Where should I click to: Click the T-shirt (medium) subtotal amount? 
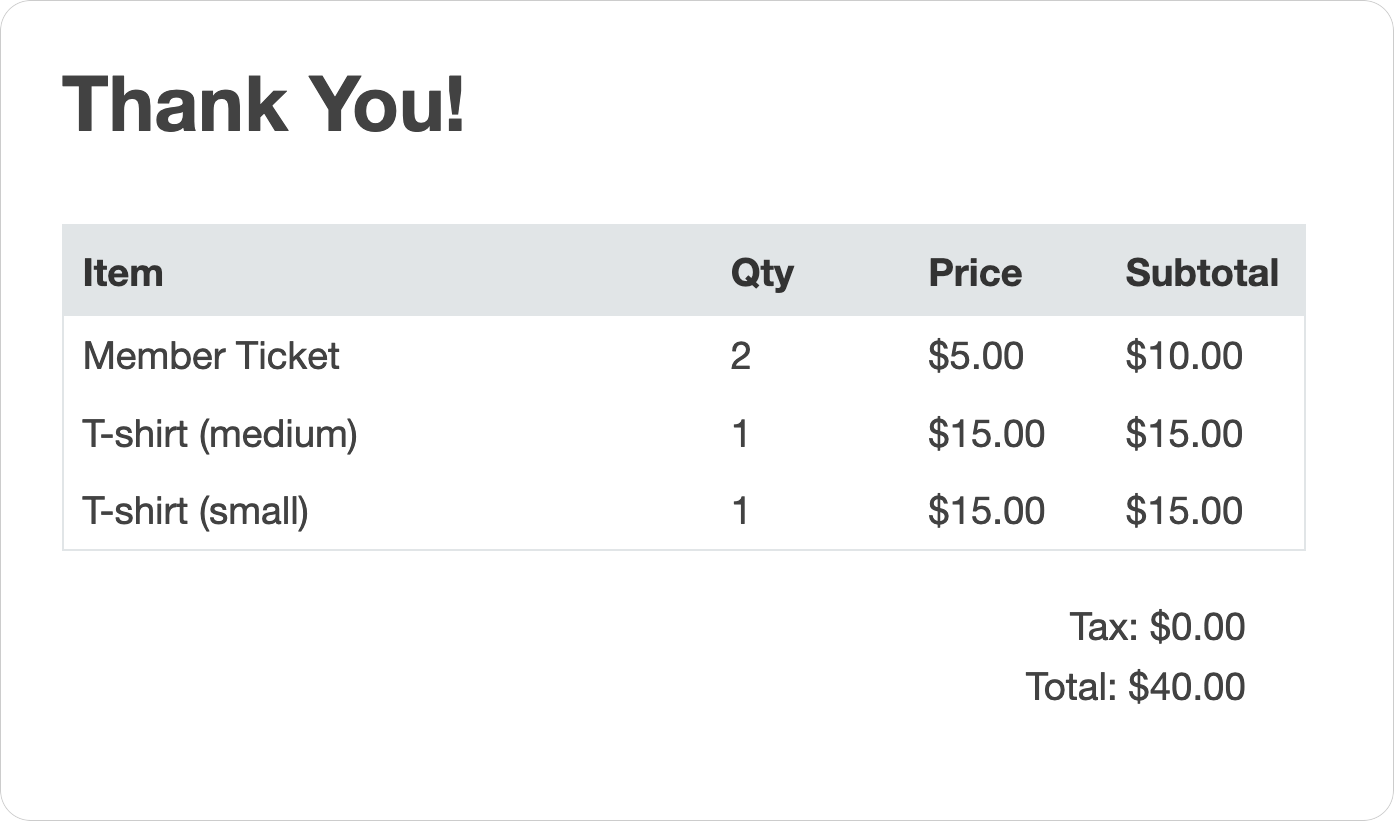(x=1184, y=434)
